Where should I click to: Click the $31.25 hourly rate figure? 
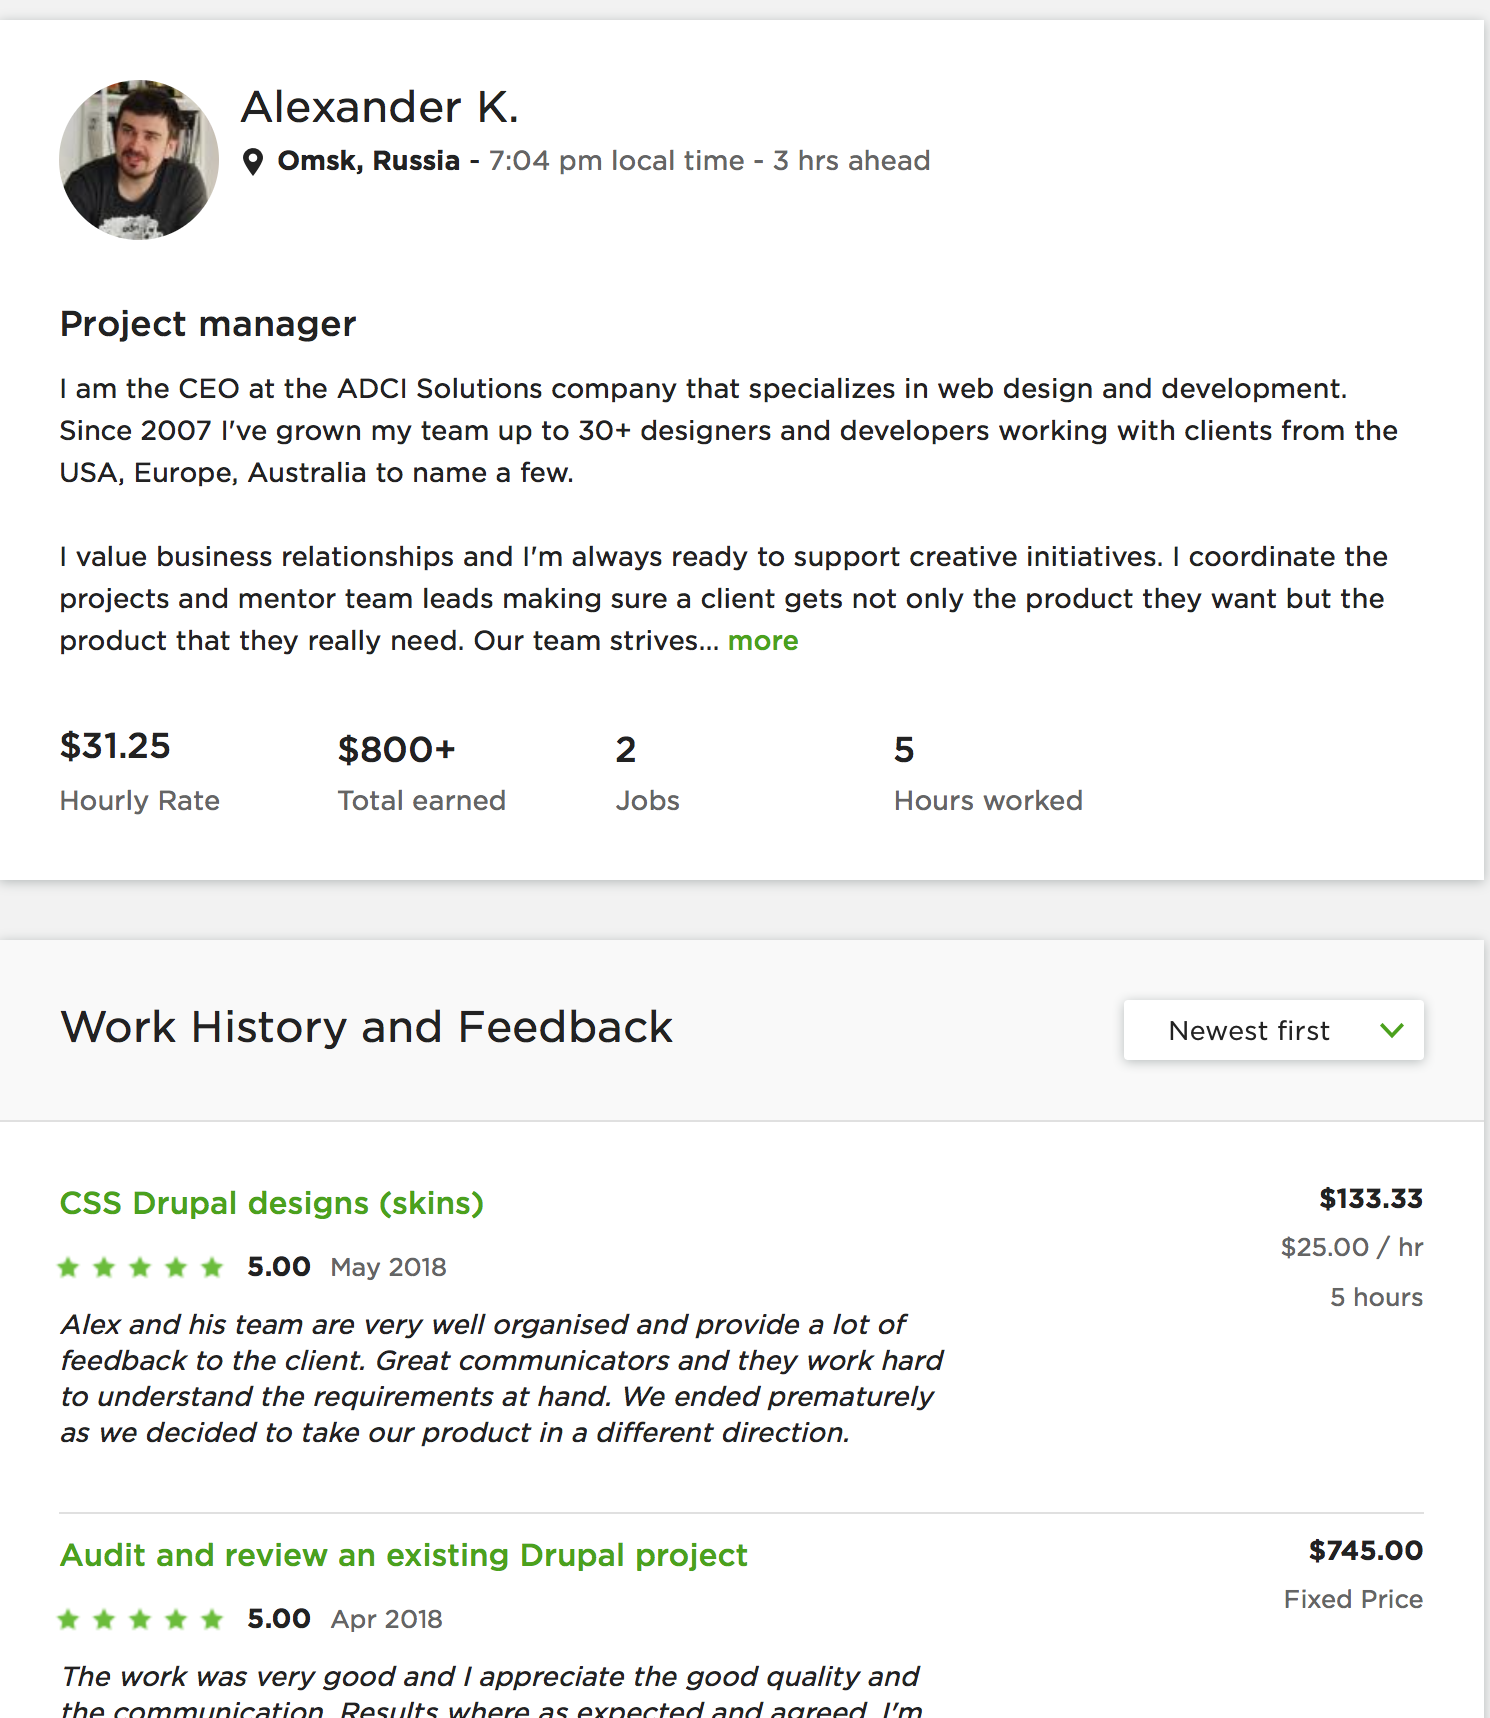point(115,746)
